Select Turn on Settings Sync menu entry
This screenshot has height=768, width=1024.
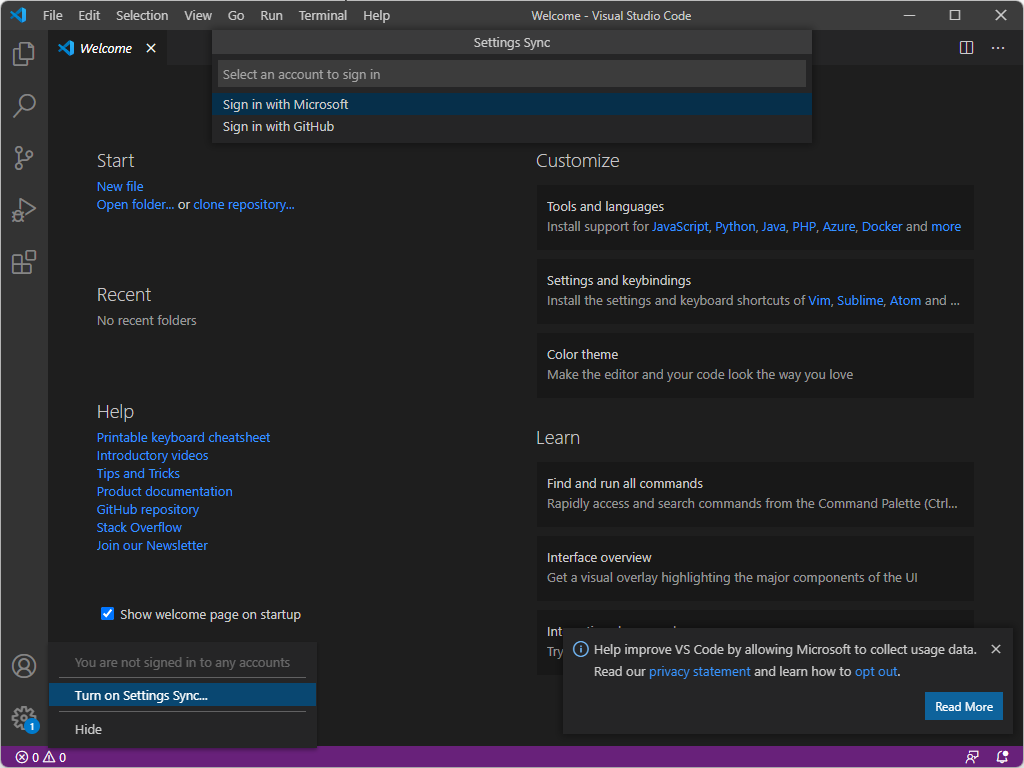(x=182, y=696)
